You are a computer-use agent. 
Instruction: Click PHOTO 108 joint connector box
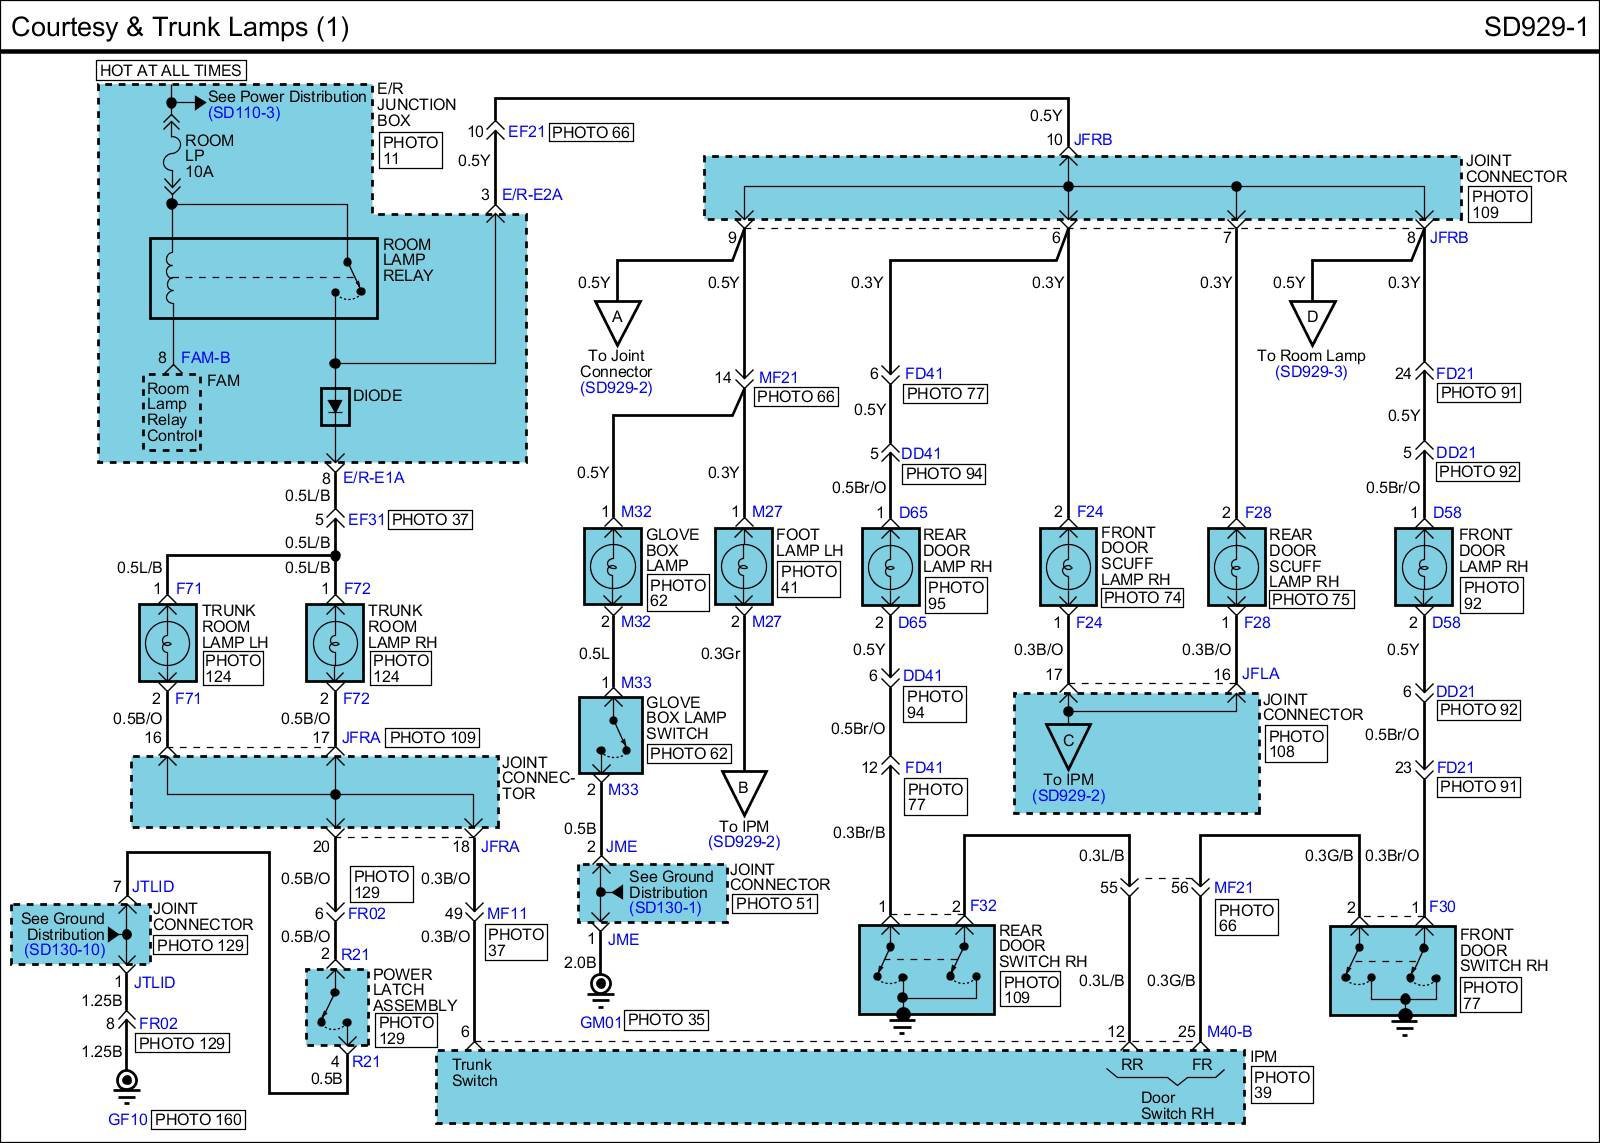(x=1296, y=744)
